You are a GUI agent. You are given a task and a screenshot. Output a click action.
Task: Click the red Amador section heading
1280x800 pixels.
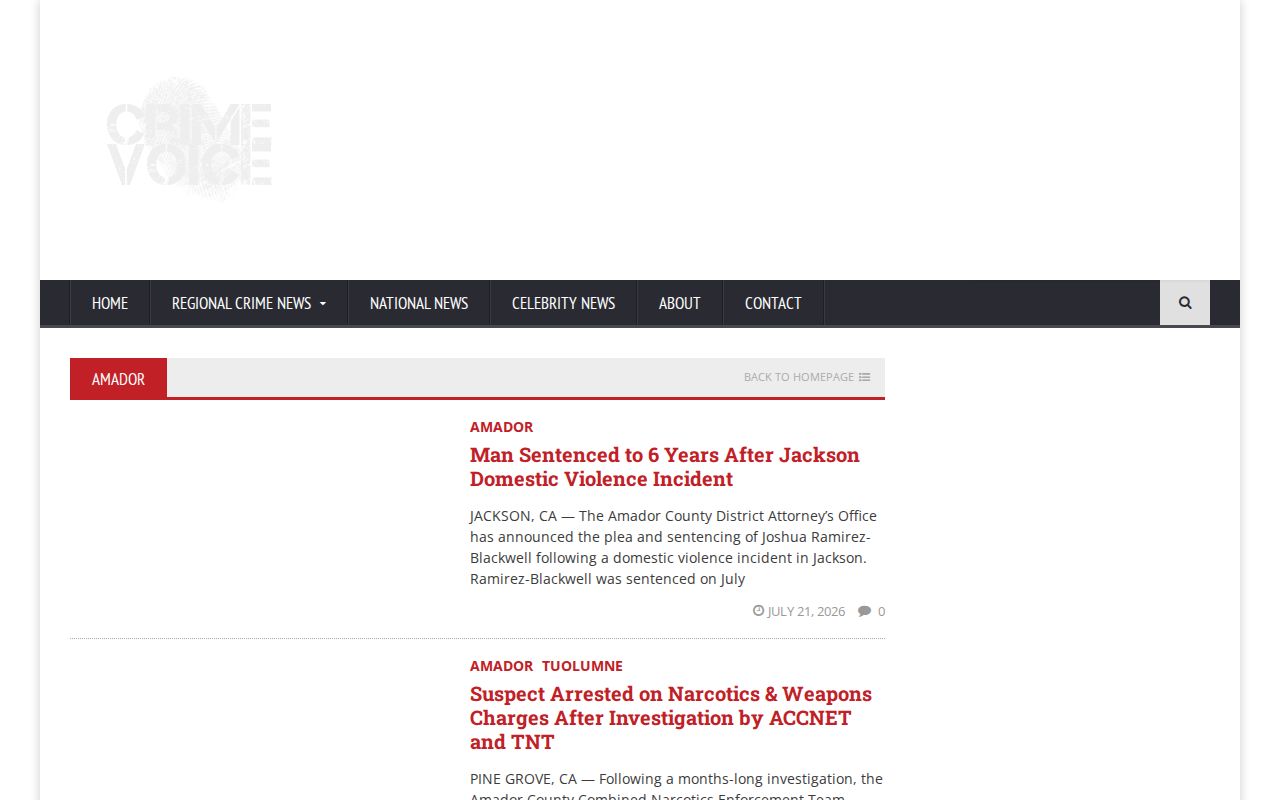click(118, 379)
